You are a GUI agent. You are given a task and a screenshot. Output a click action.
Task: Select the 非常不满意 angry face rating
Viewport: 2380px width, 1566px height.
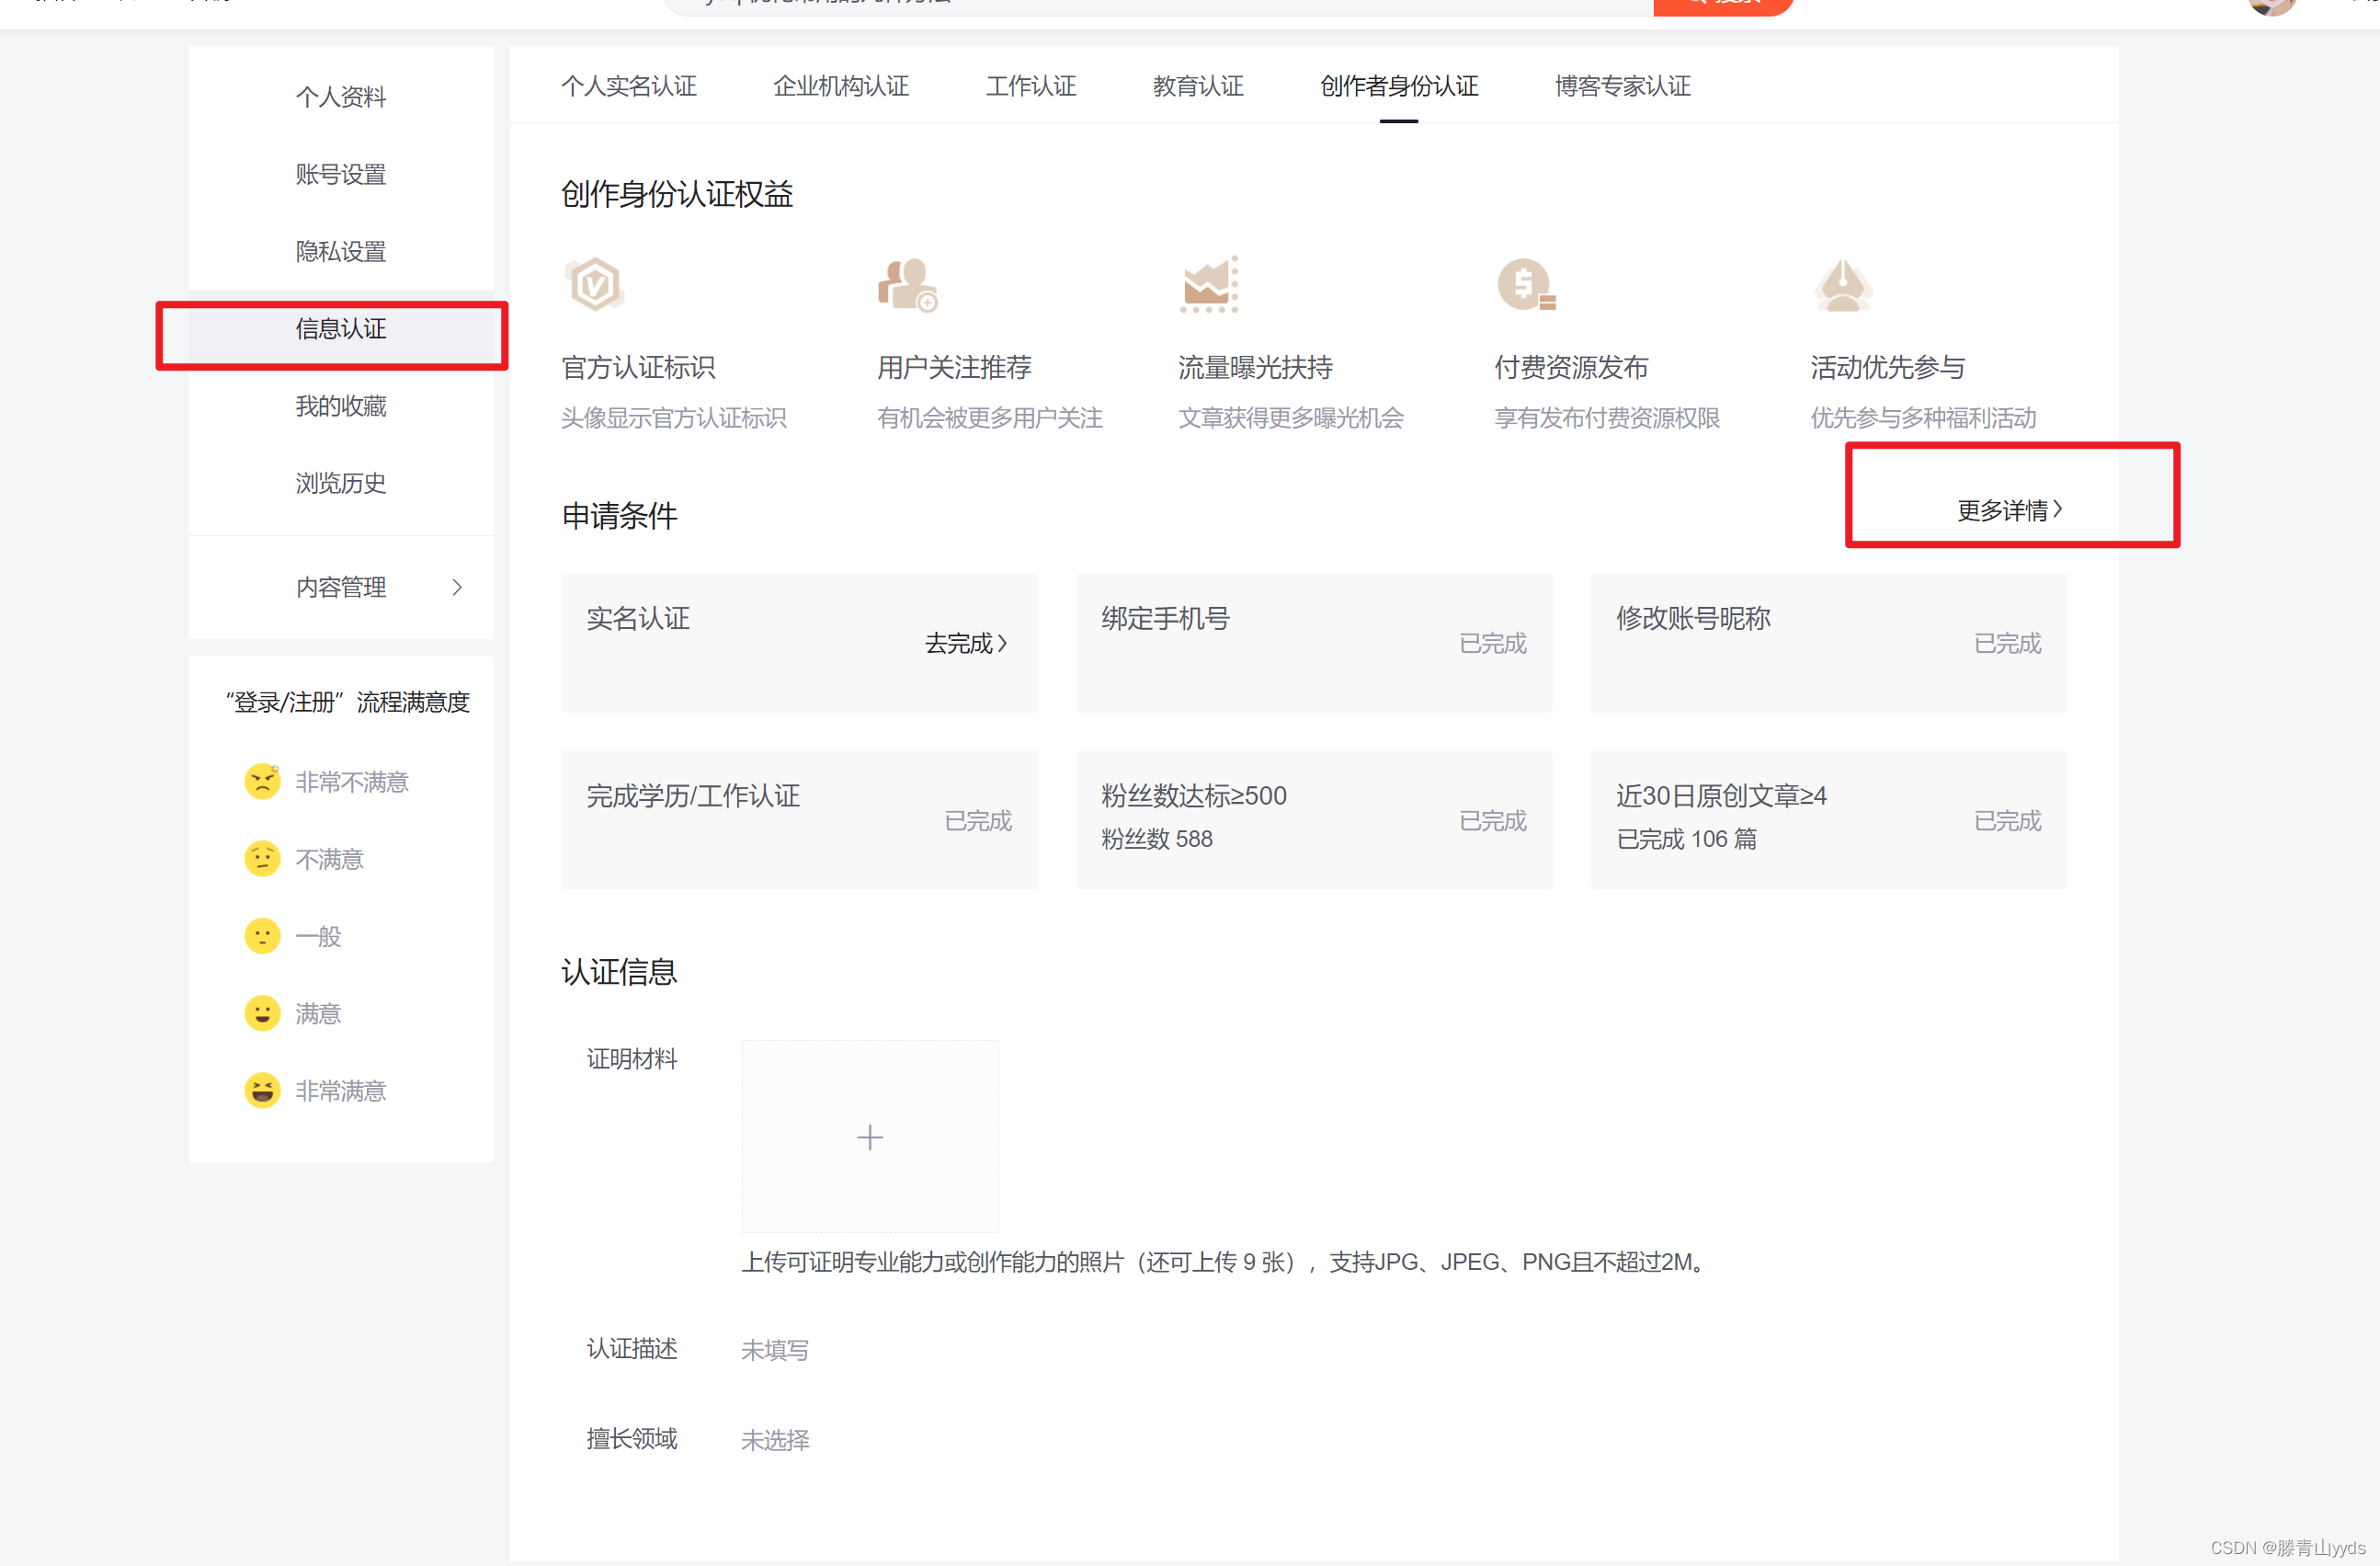pos(262,781)
